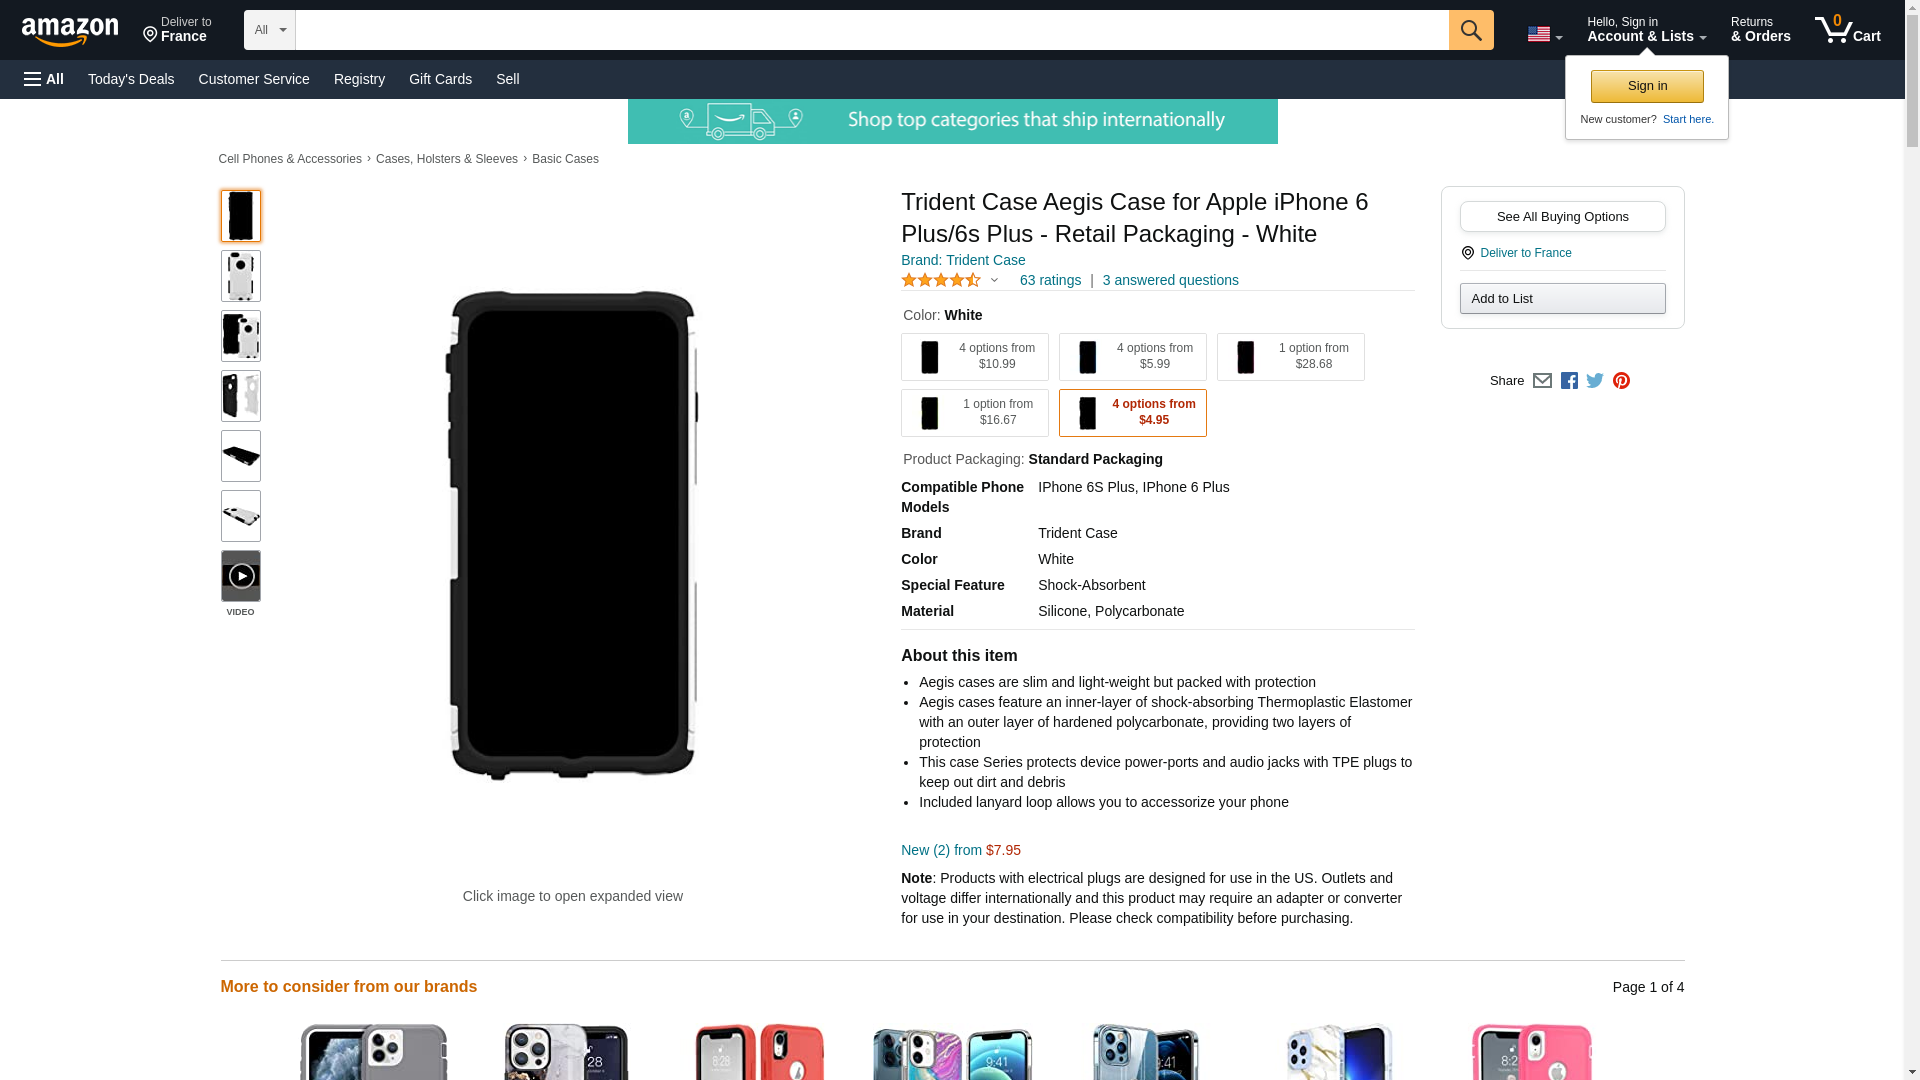Click the search magnifier button
The image size is (1920, 1080).
[x=1470, y=30]
